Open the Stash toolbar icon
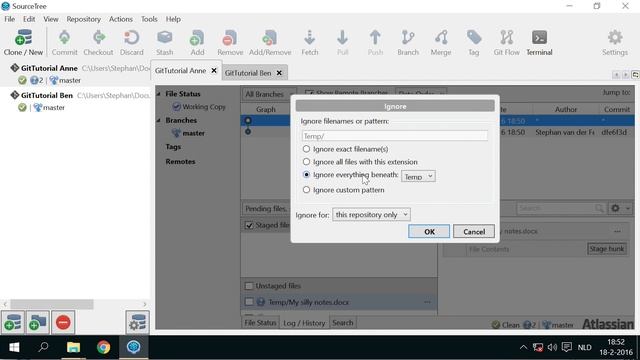Image resolution: width=640 pixels, height=360 pixels. (x=164, y=42)
